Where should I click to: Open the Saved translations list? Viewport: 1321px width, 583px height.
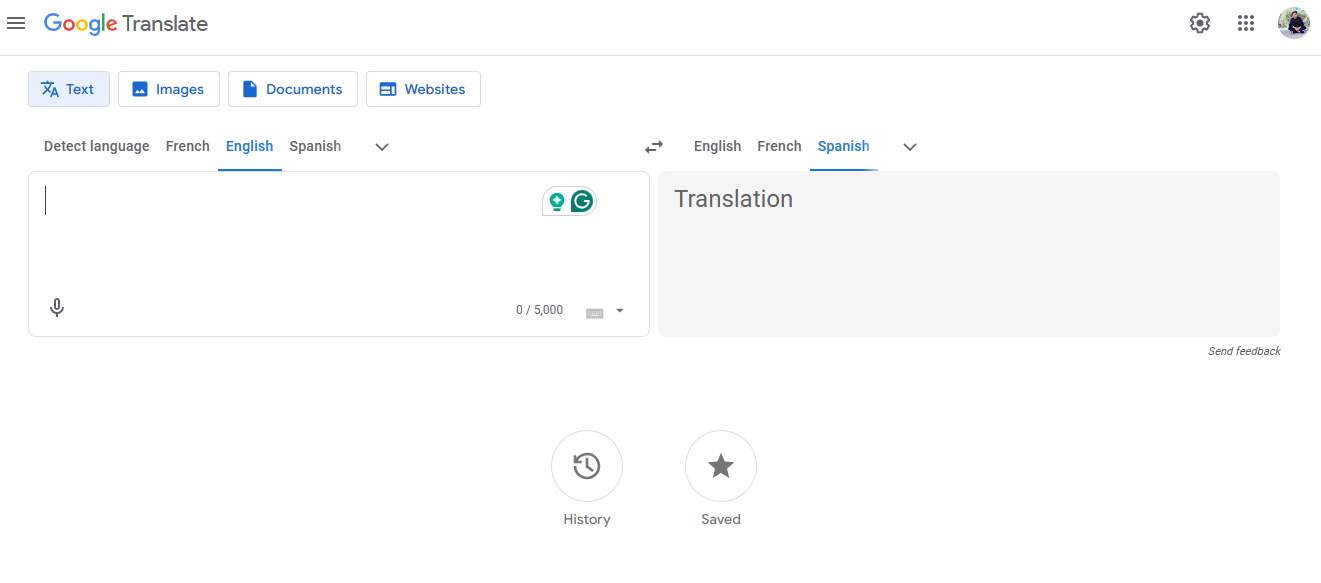click(x=721, y=466)
